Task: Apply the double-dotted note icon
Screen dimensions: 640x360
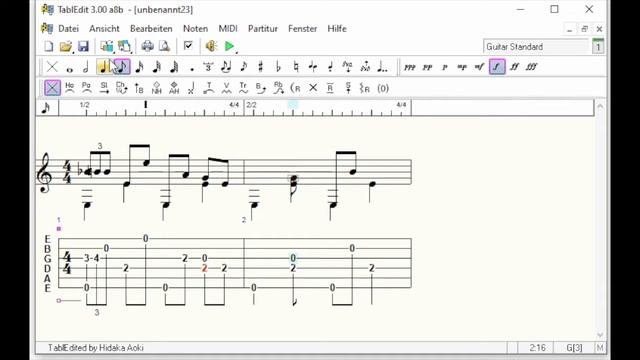Action: tap(382, 67)
